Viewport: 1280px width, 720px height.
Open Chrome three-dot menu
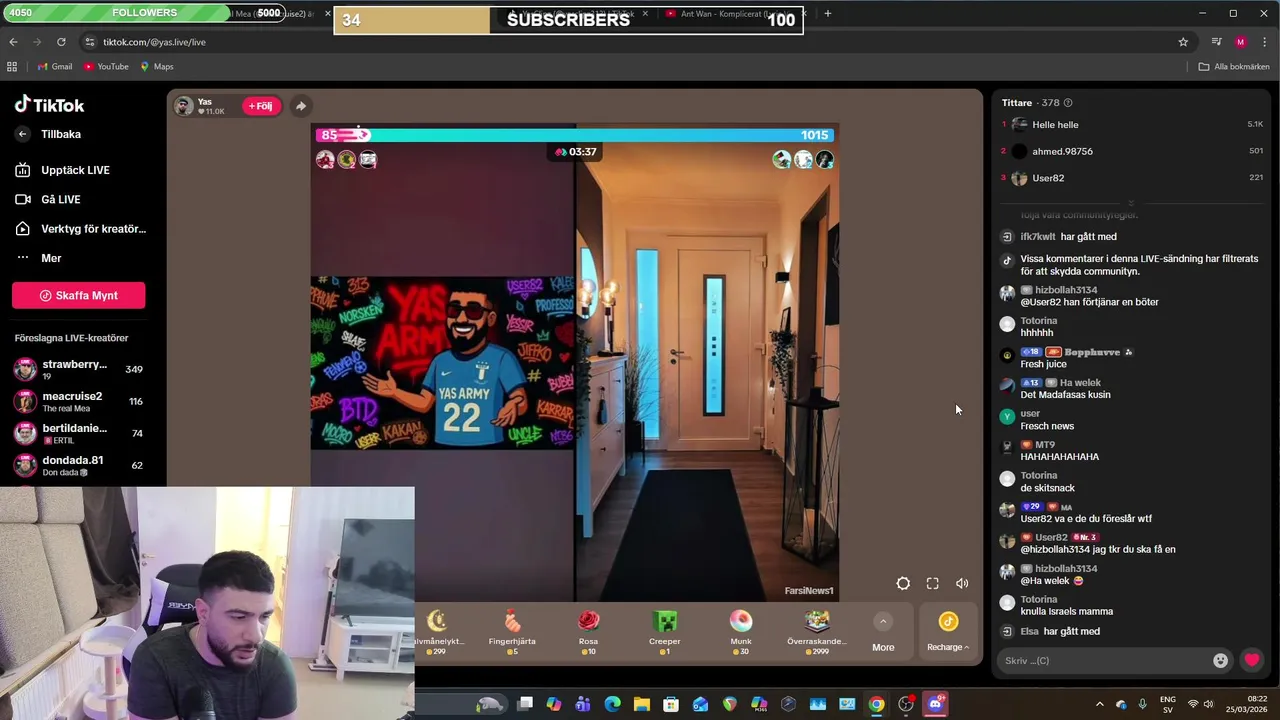[x=1265, y=42]
